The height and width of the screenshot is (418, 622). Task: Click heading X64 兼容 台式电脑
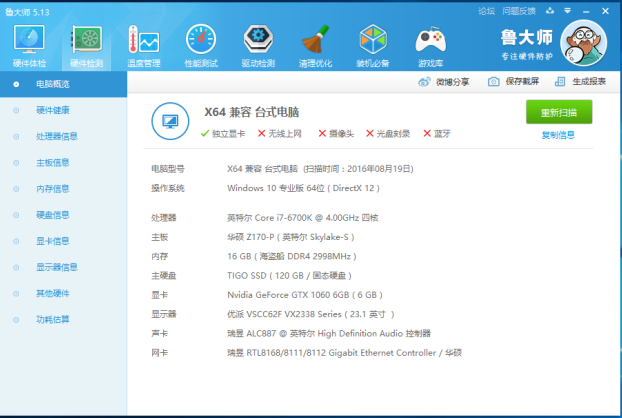251,112
